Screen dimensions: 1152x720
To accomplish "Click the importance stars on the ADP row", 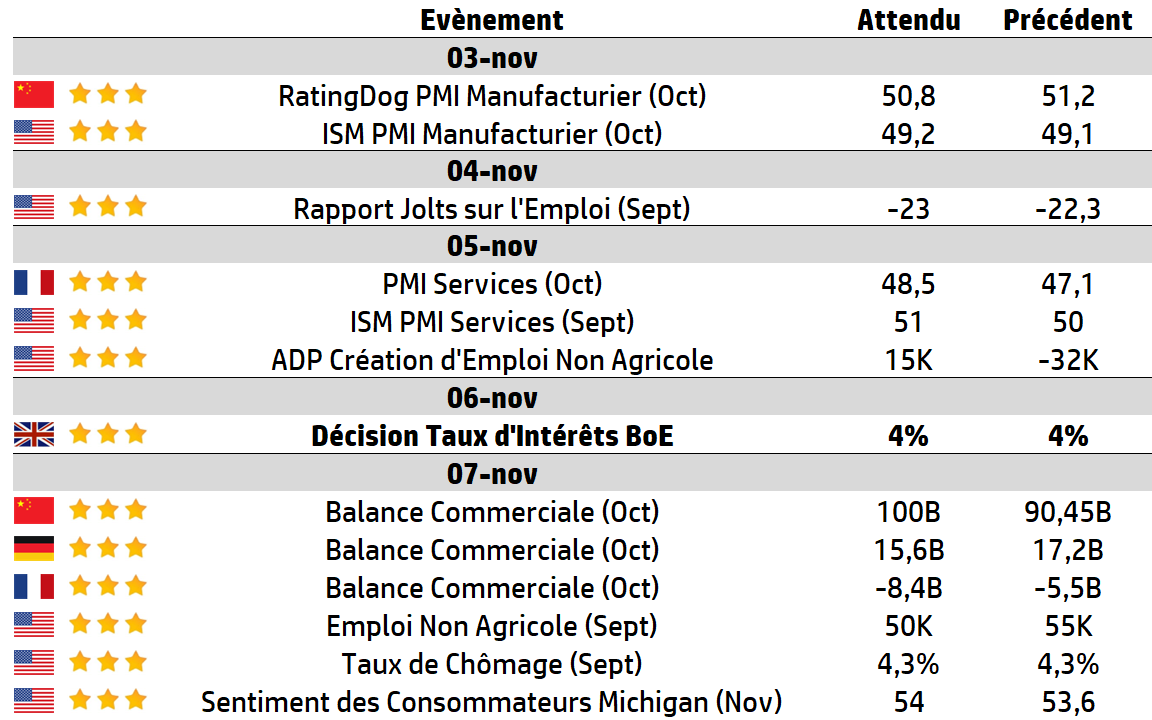I will (108, 358).
